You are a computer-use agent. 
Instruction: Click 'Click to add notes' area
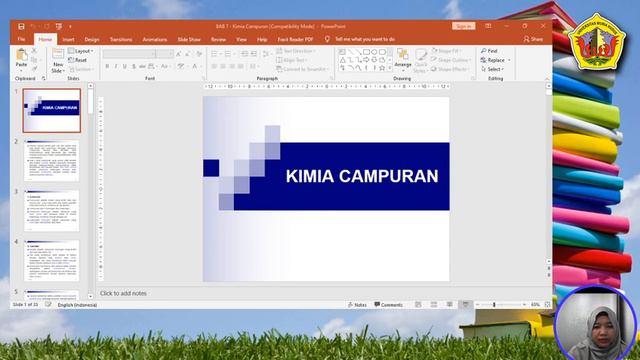click(x=123, y=293)
